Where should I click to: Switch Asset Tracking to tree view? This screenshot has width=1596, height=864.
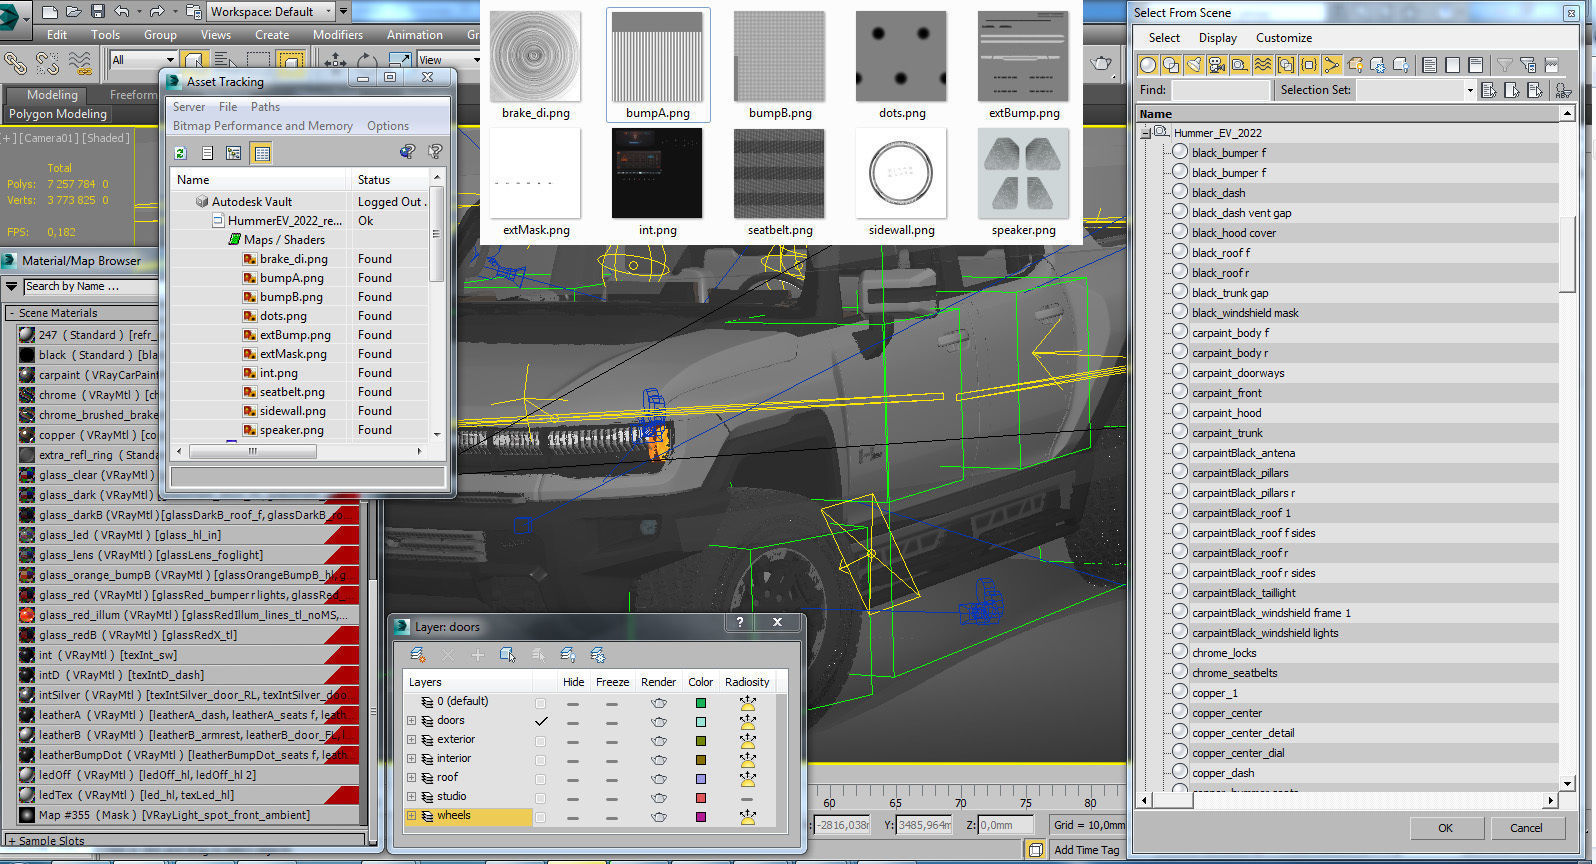pyautogui.click(x=234, y=153)
